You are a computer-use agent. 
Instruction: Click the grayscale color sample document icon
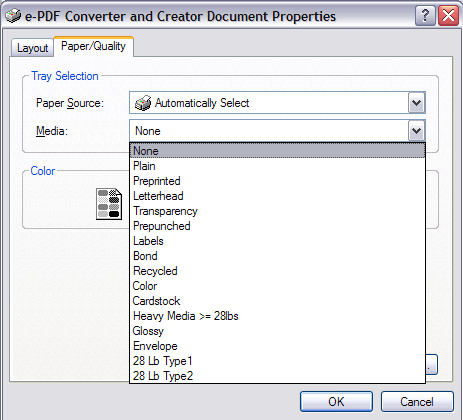(109, 204)
